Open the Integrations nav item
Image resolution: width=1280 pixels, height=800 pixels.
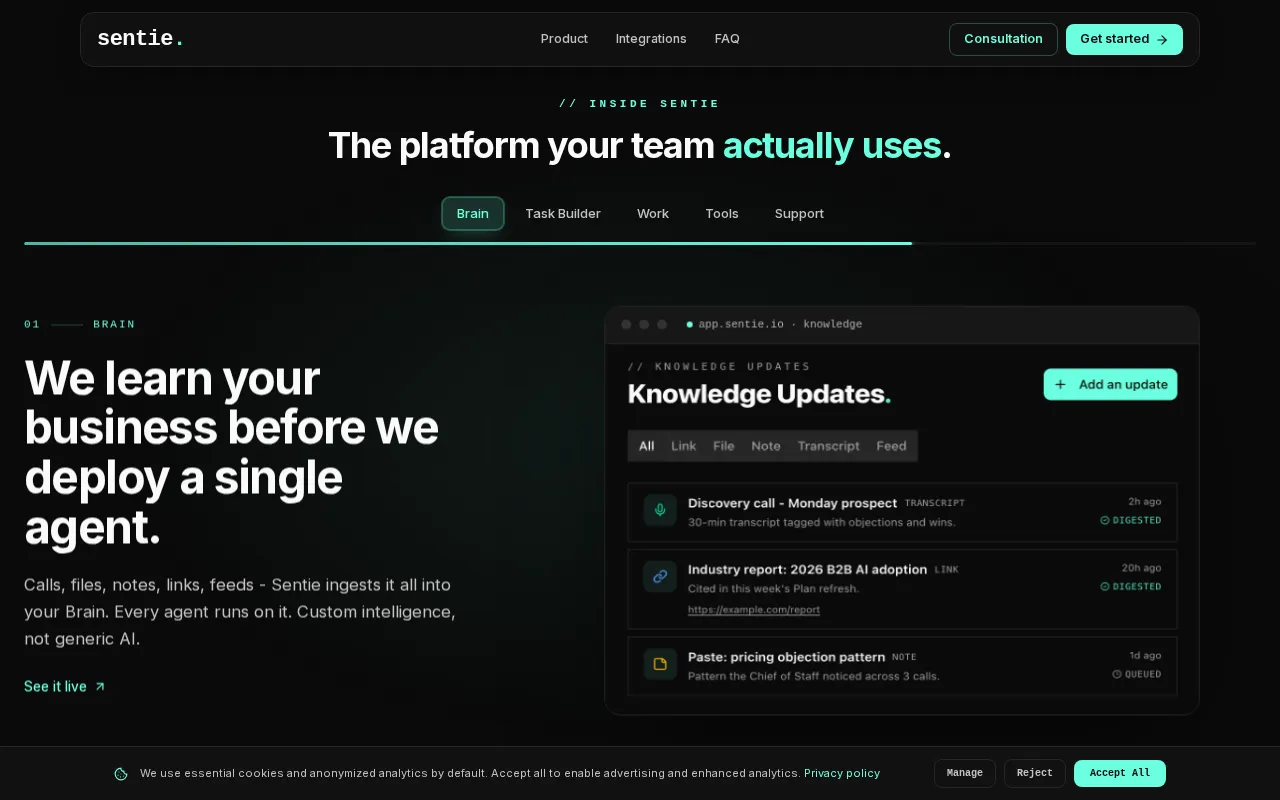tap(651, 39)
